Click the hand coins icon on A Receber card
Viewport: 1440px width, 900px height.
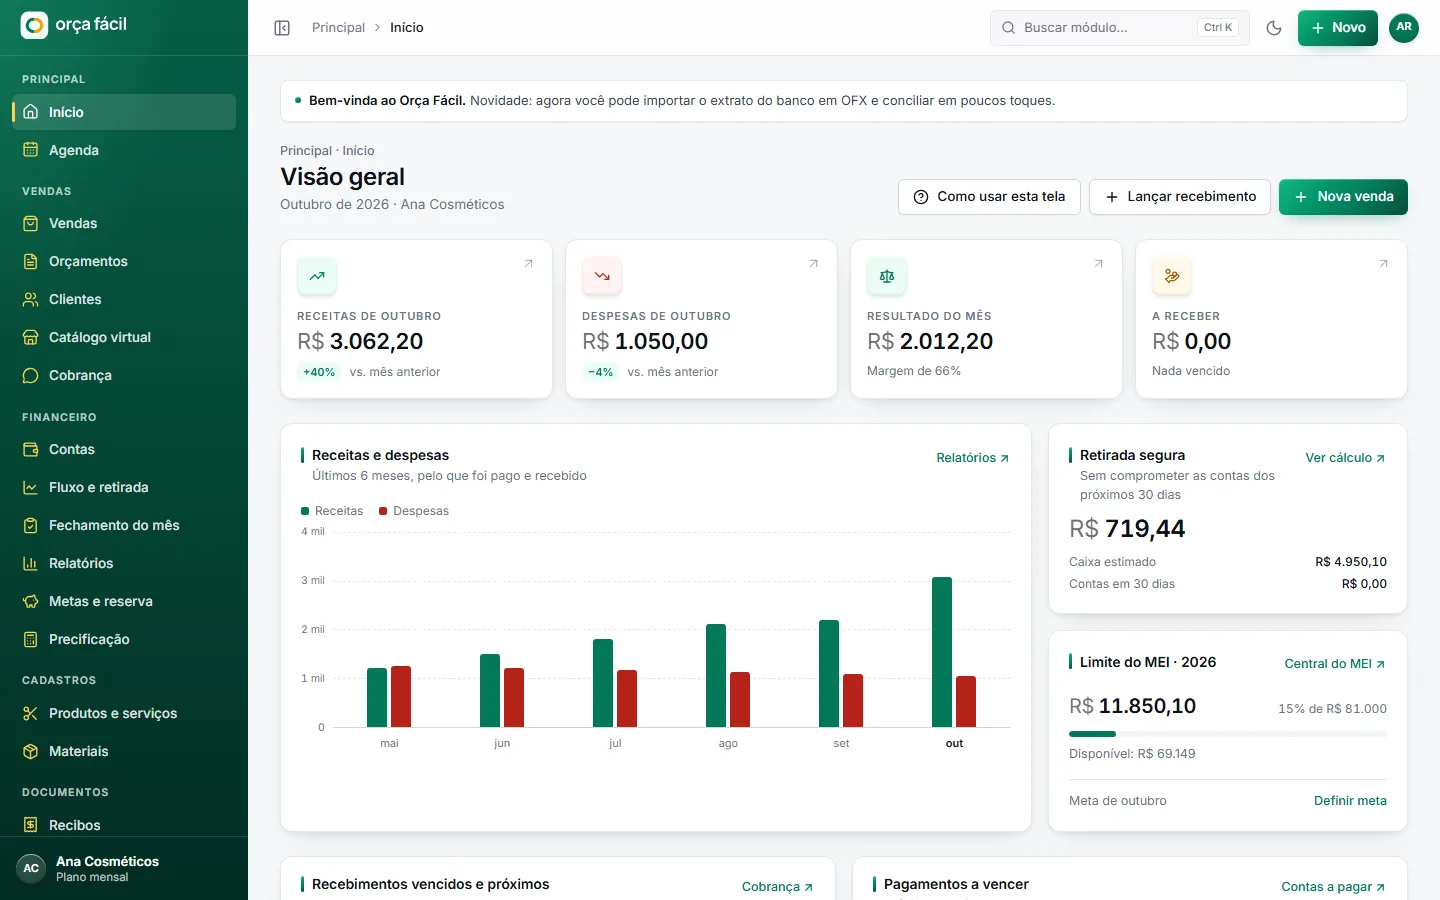(x=1172, y=276)
